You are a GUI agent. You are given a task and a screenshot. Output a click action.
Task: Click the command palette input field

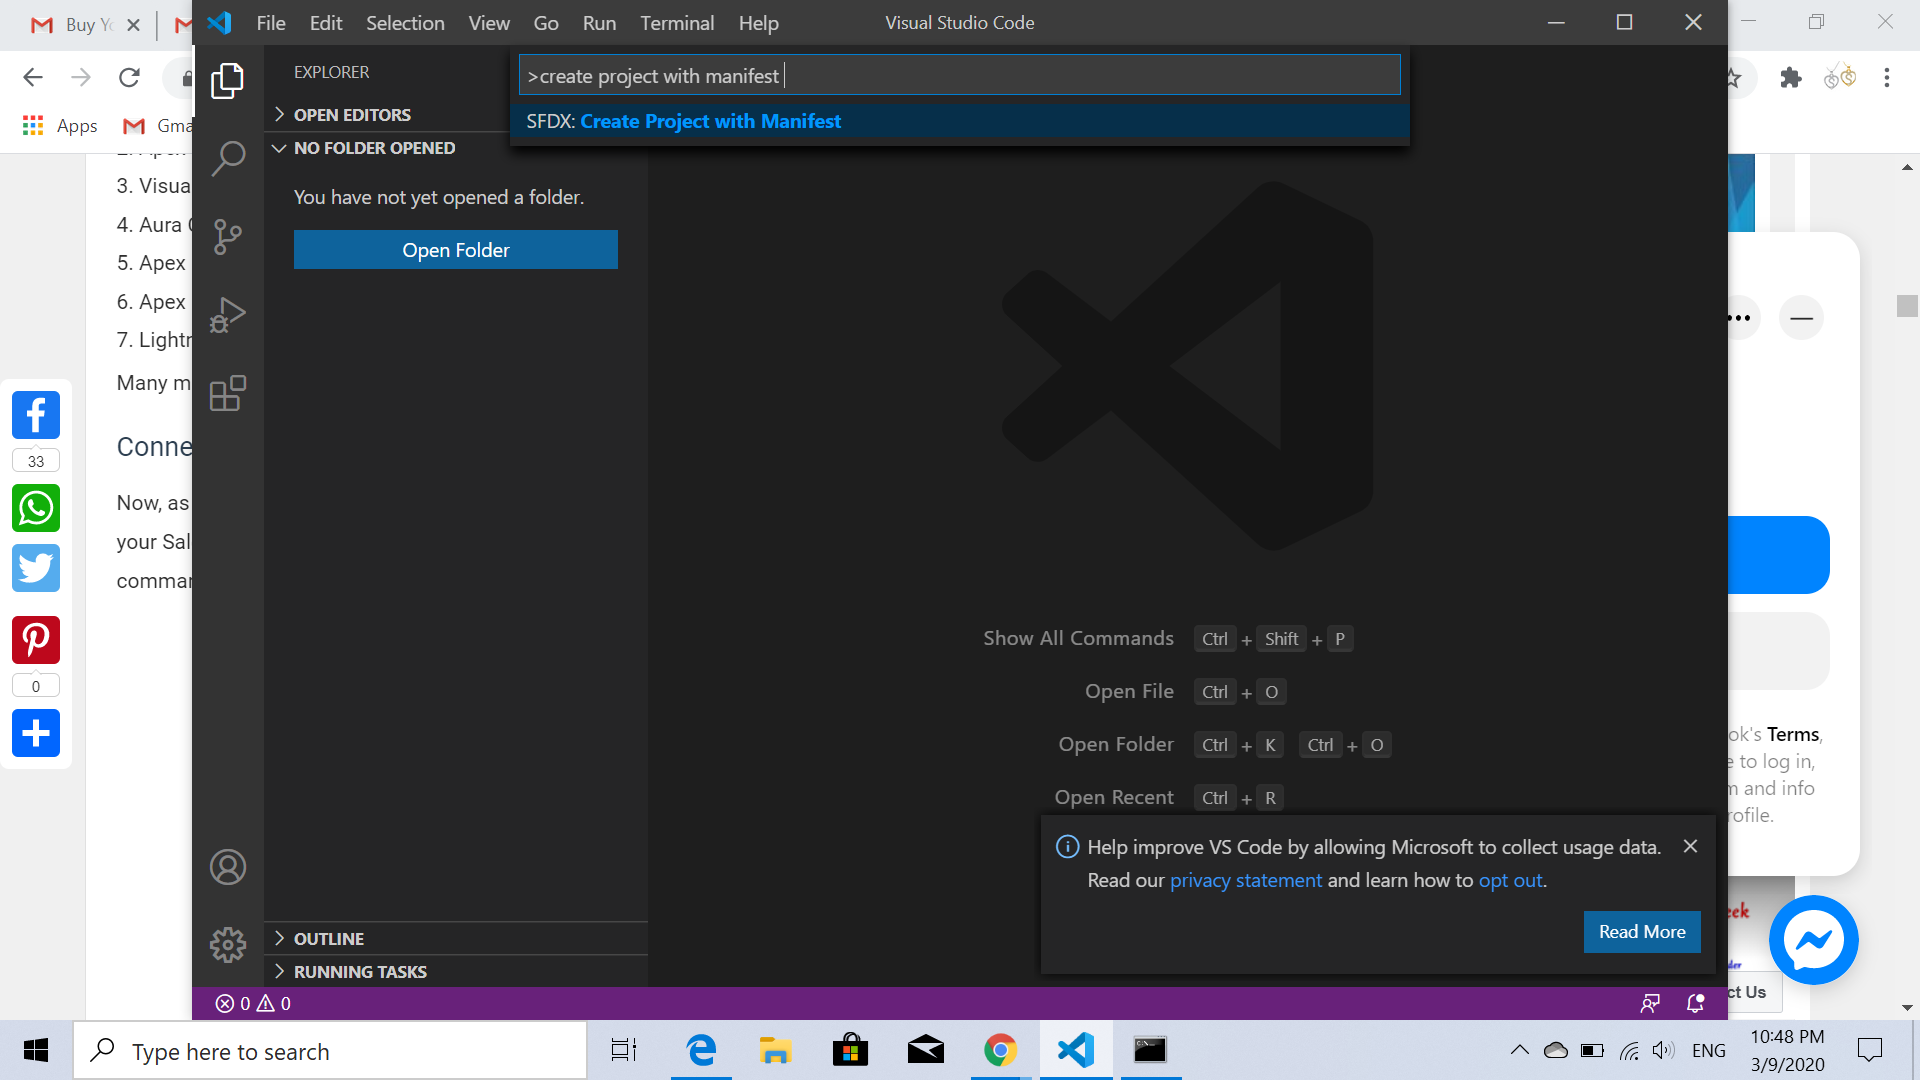tap(960, 76)
